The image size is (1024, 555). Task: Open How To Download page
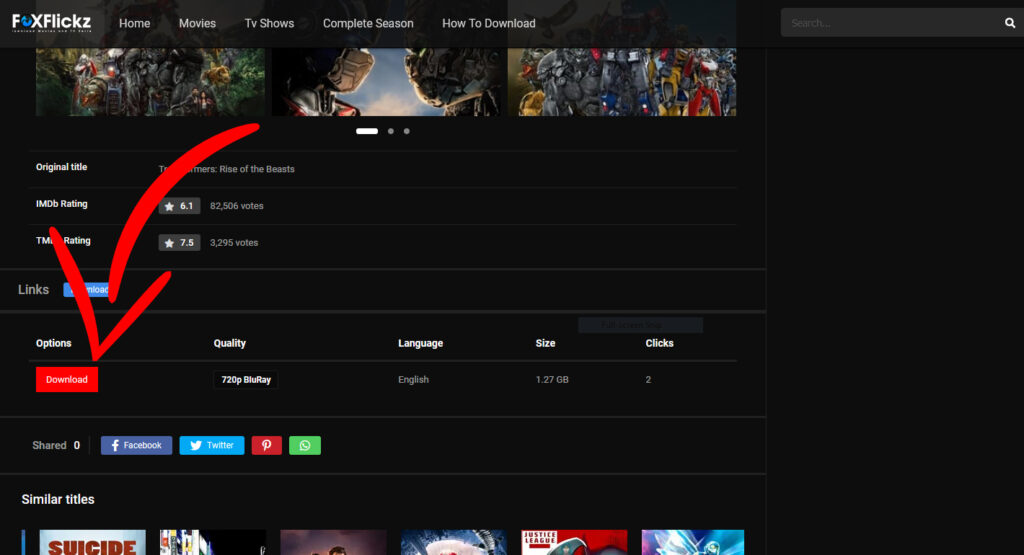[x=488, y=24]
